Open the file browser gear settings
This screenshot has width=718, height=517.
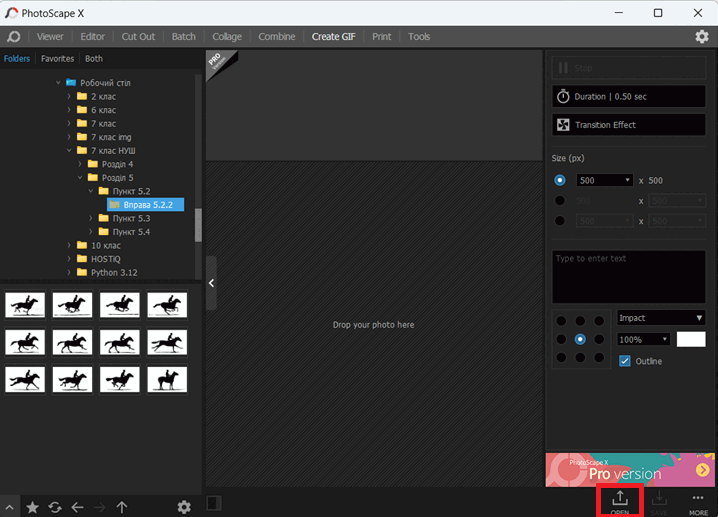[x=184, y=507]
